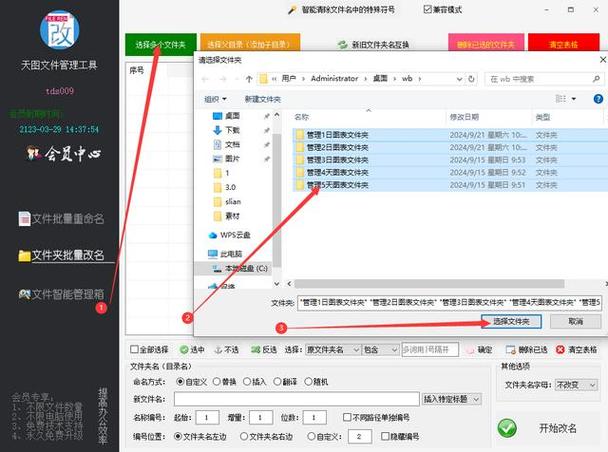Click 删除已选的文件夹 pink button

click(x=486, y=44)
